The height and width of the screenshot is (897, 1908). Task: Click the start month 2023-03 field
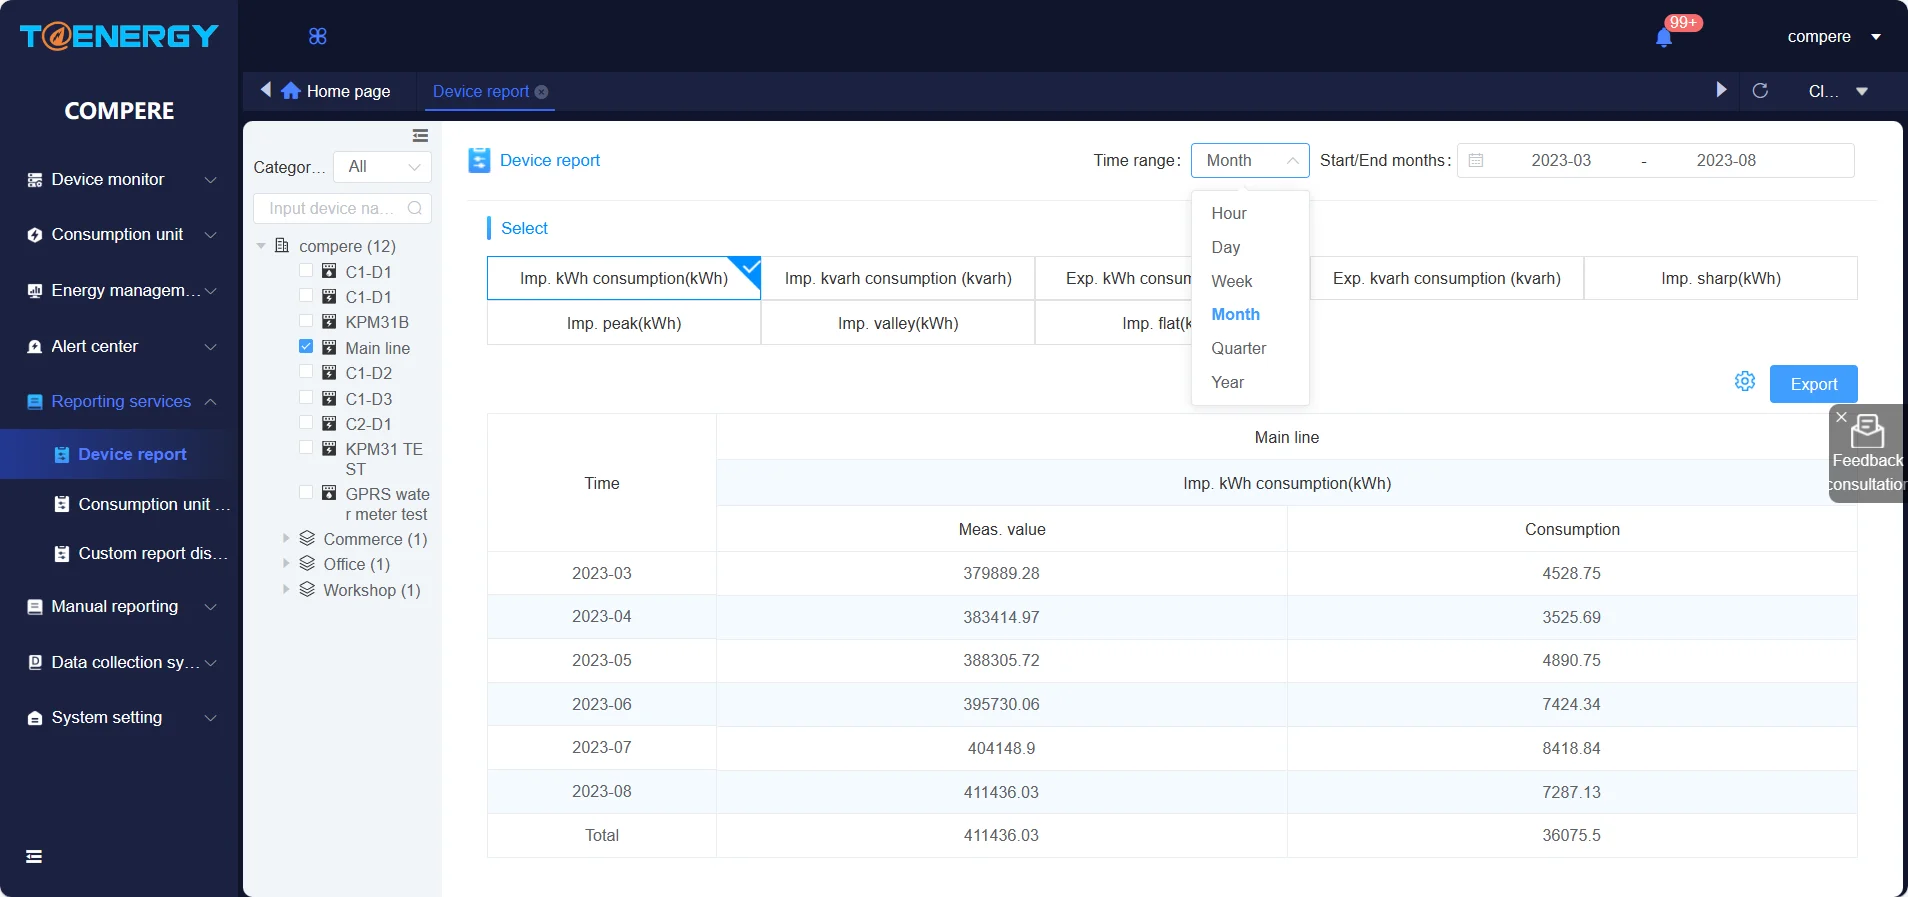pyautogui.click(x=1560, y=161)
